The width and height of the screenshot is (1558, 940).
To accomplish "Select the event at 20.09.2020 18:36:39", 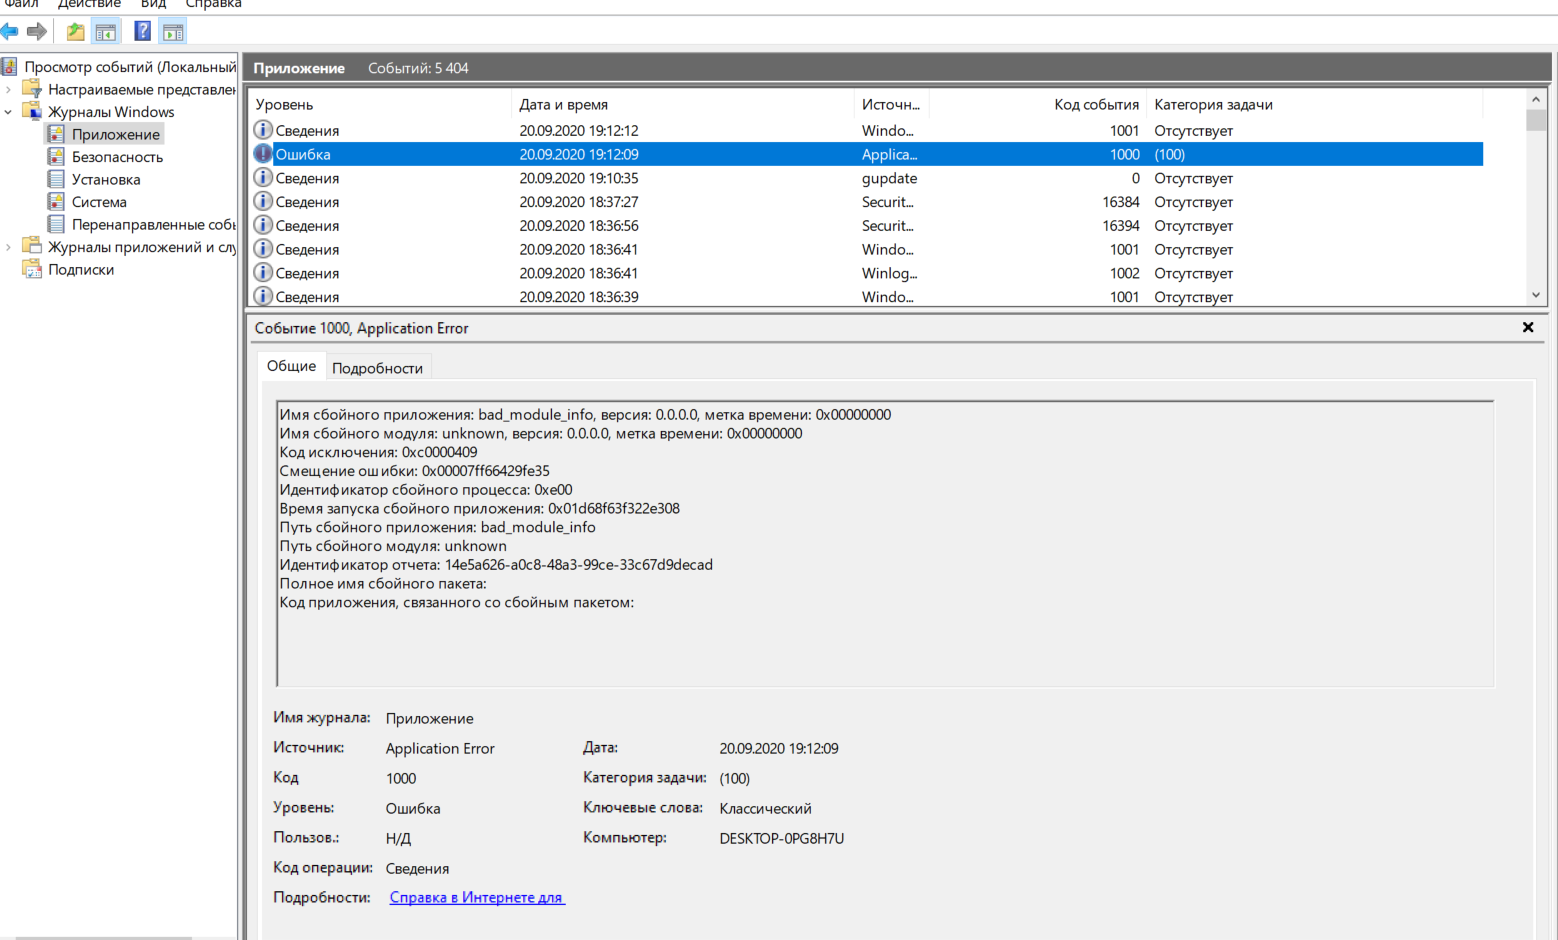I will (866, 297).
